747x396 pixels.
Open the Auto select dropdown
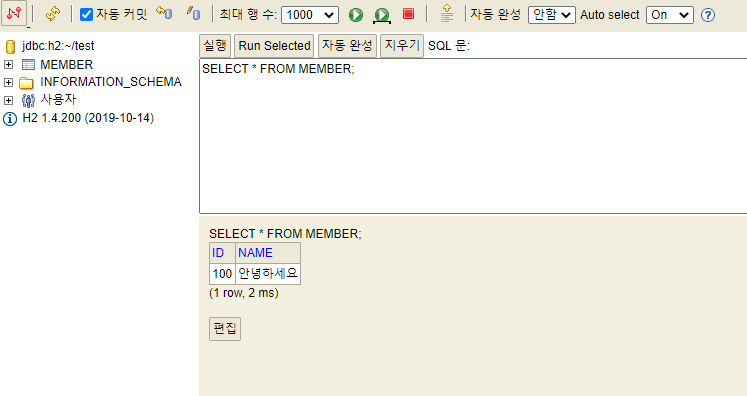669,15
